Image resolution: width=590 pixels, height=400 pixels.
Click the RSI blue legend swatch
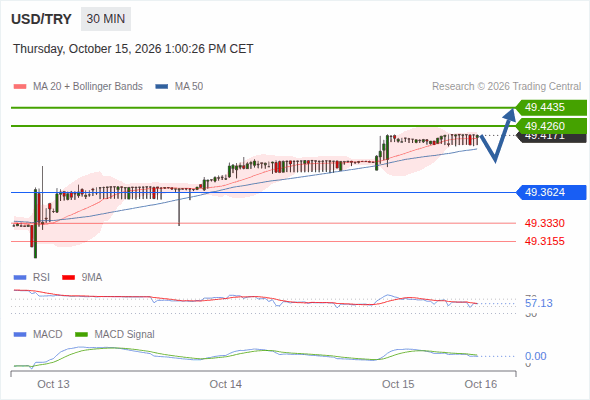20,278
